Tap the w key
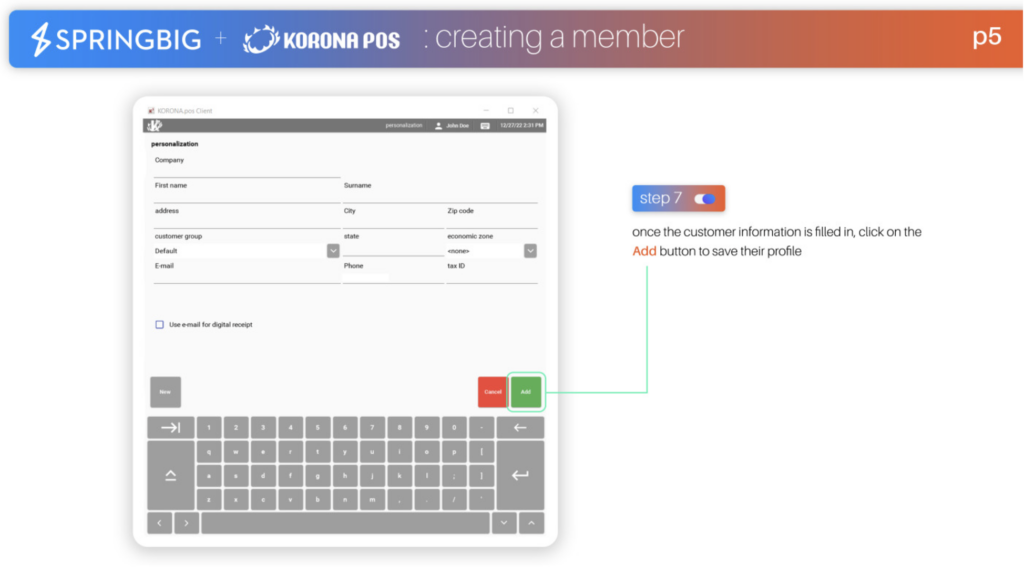 tap(236, 452)
